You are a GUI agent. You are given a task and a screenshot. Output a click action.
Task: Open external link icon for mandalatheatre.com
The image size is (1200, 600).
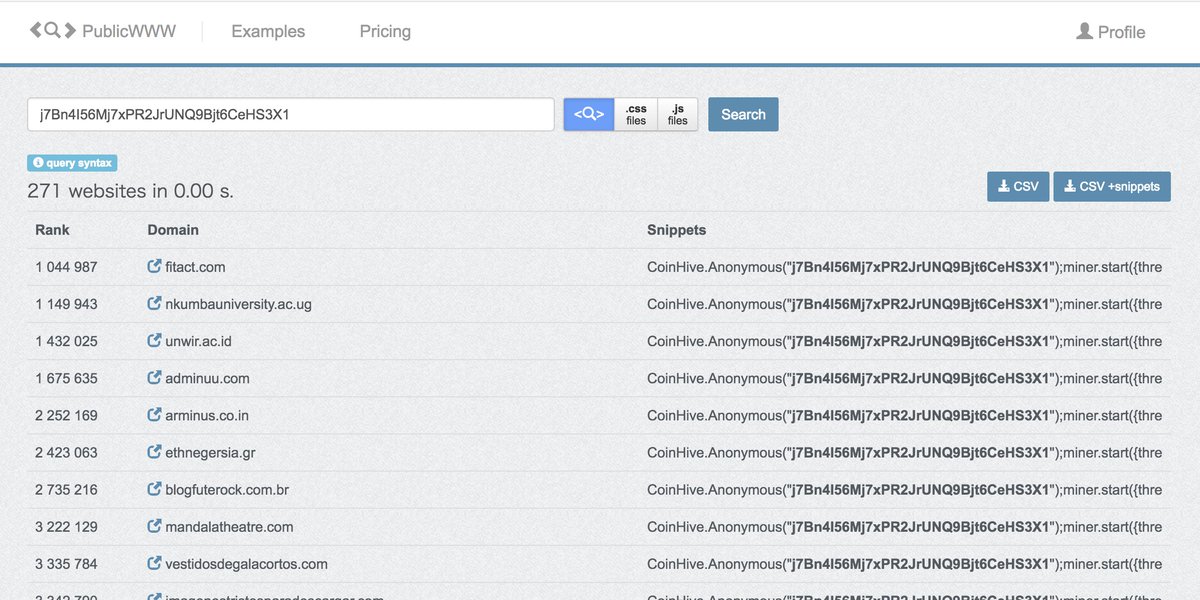154,527
